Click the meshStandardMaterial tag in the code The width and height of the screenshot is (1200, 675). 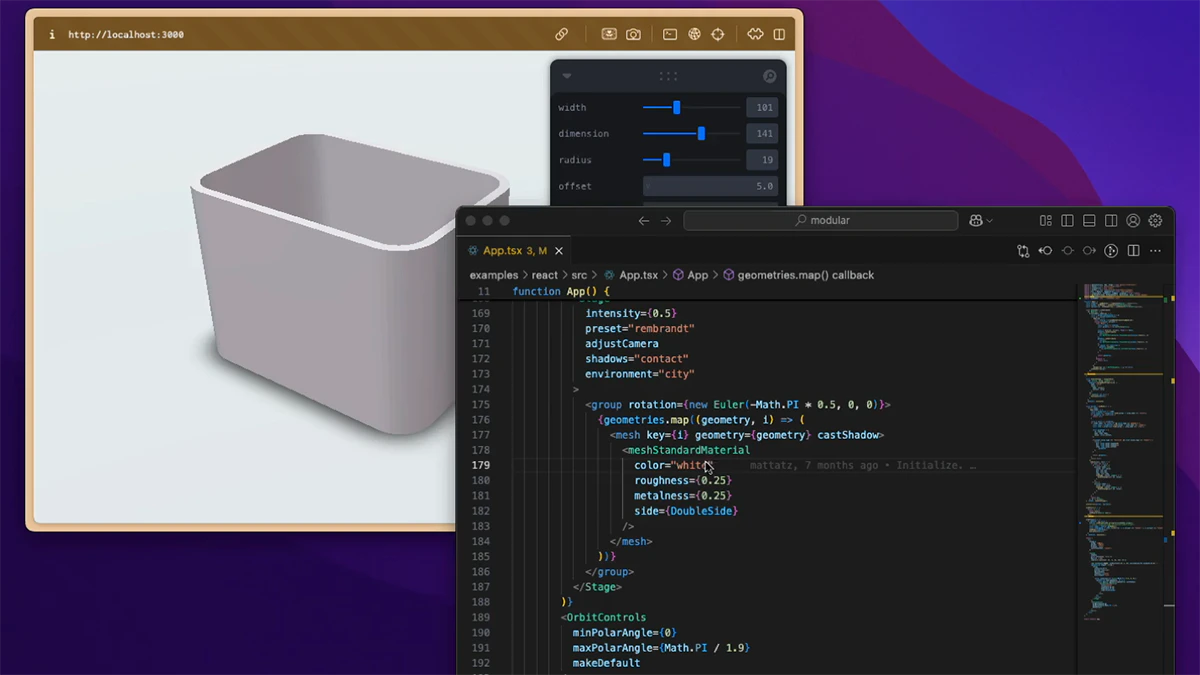coord(686,450)
